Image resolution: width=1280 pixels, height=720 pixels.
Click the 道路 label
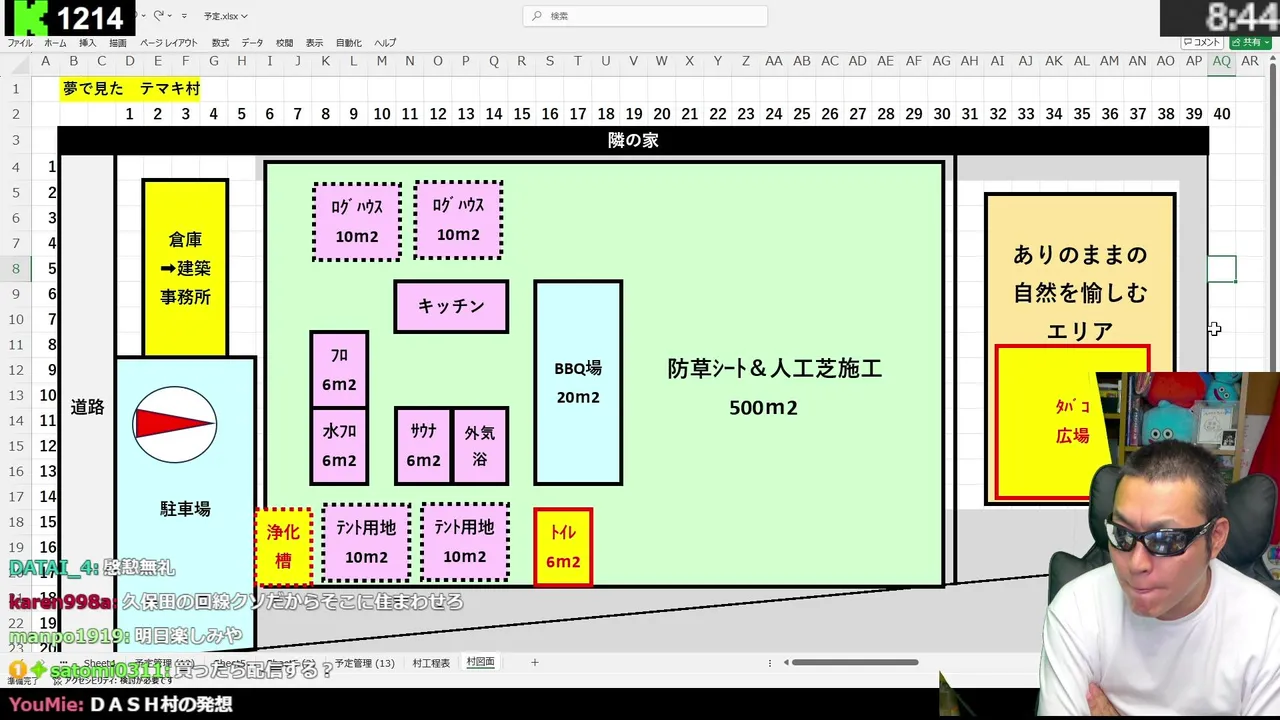click(x=87, y=407)
